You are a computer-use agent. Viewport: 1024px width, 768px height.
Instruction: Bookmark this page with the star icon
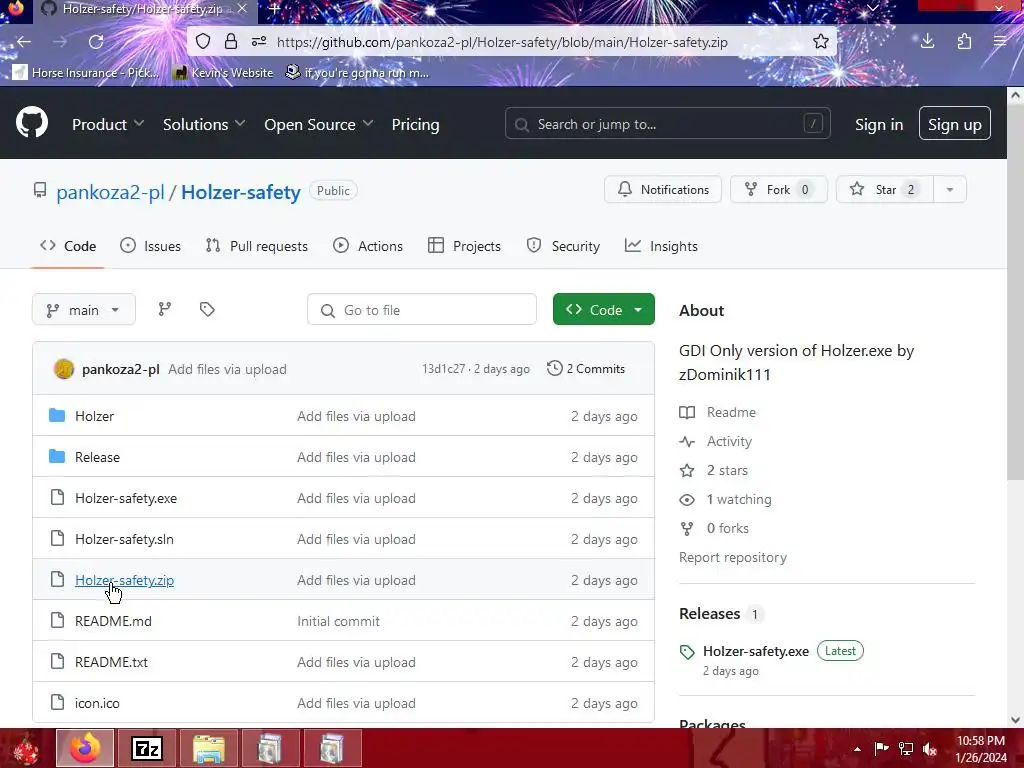[821, 42]
